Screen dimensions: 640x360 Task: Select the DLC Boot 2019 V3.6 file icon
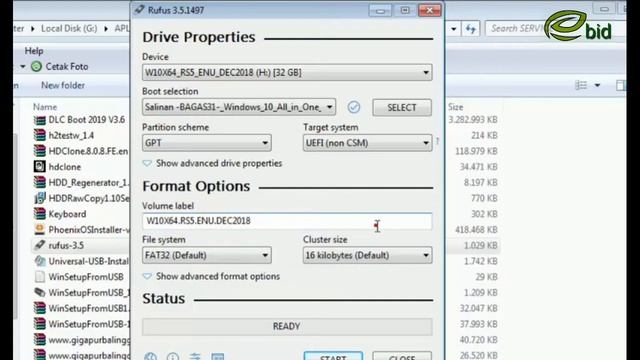[40, 120]
